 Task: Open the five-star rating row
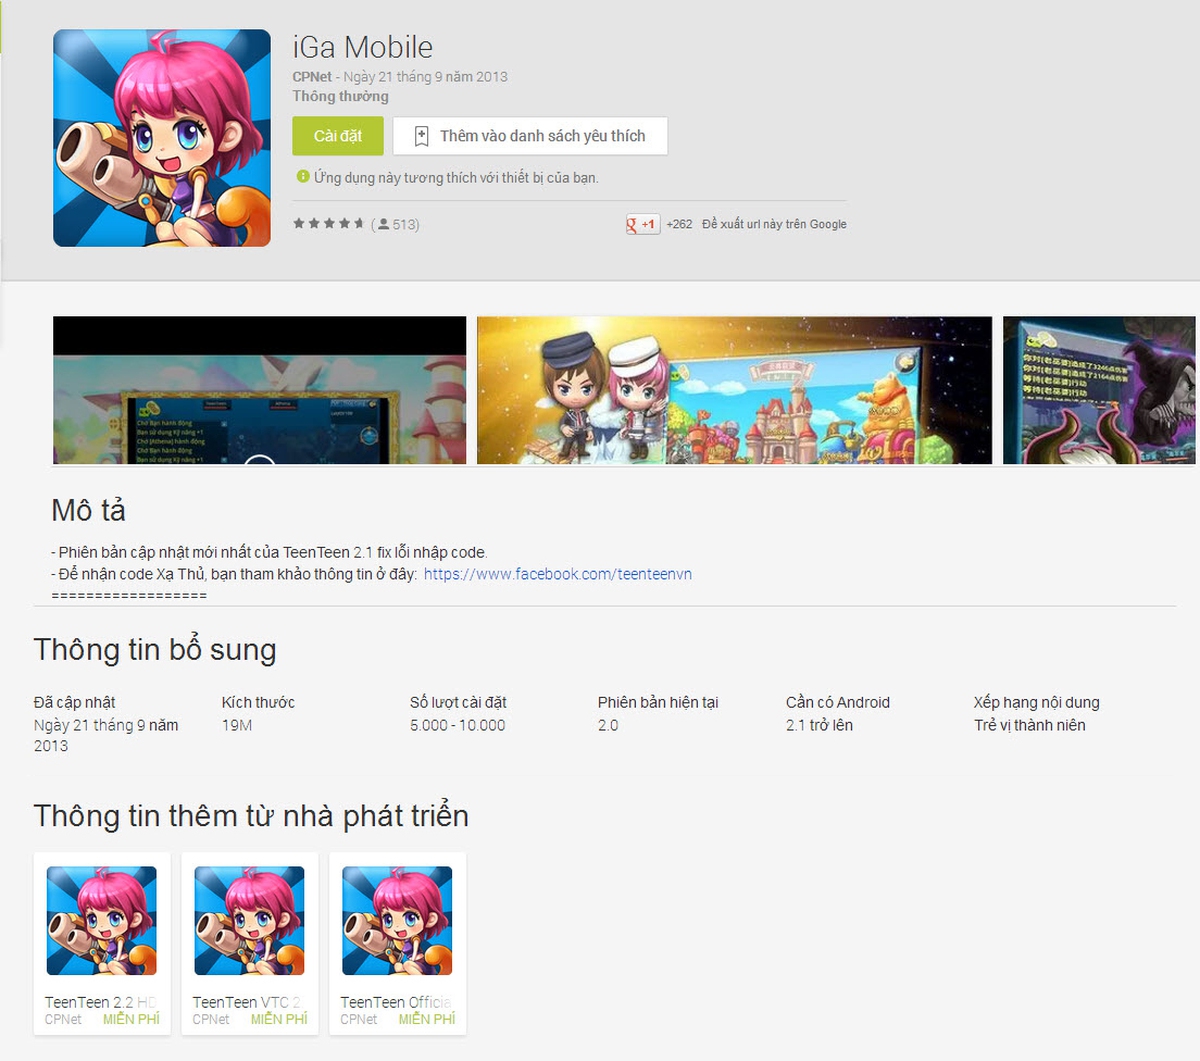[x=328, y=224]
